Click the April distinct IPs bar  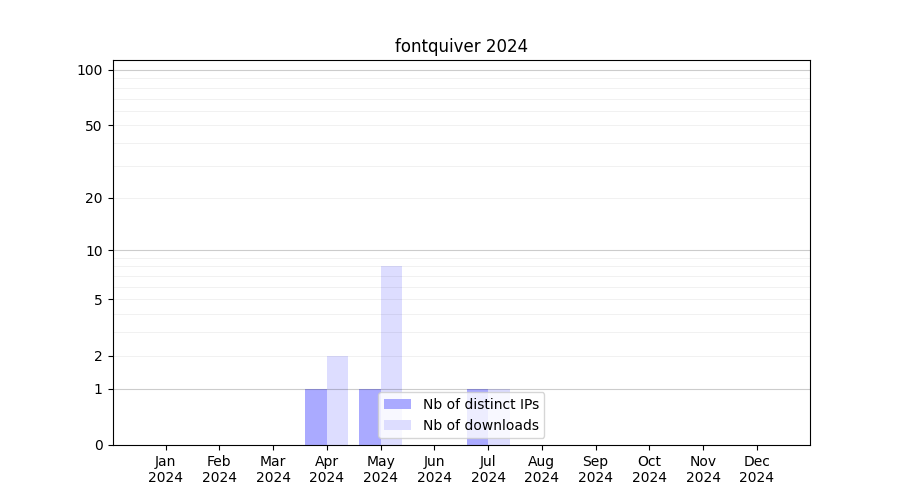tap(316, 416)
